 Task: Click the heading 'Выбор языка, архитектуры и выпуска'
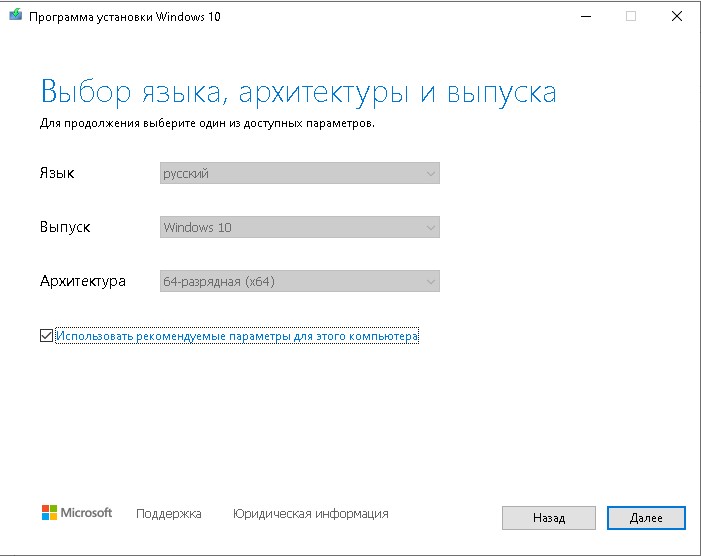pos(298,93)
